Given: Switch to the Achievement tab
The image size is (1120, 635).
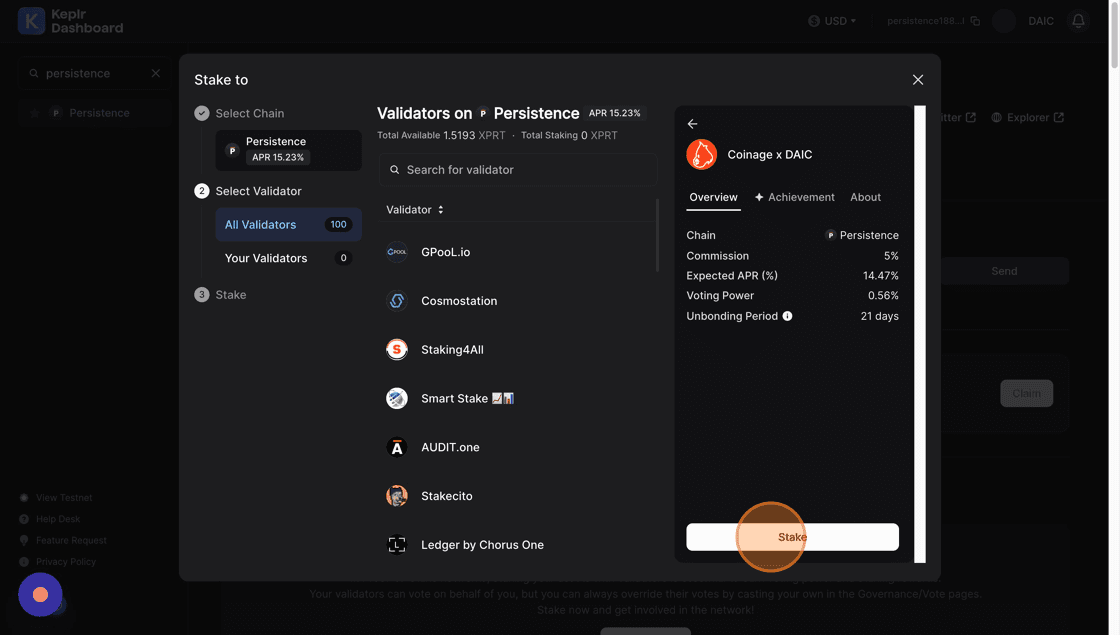Looking at the screenshot, I should coord(795,197).
